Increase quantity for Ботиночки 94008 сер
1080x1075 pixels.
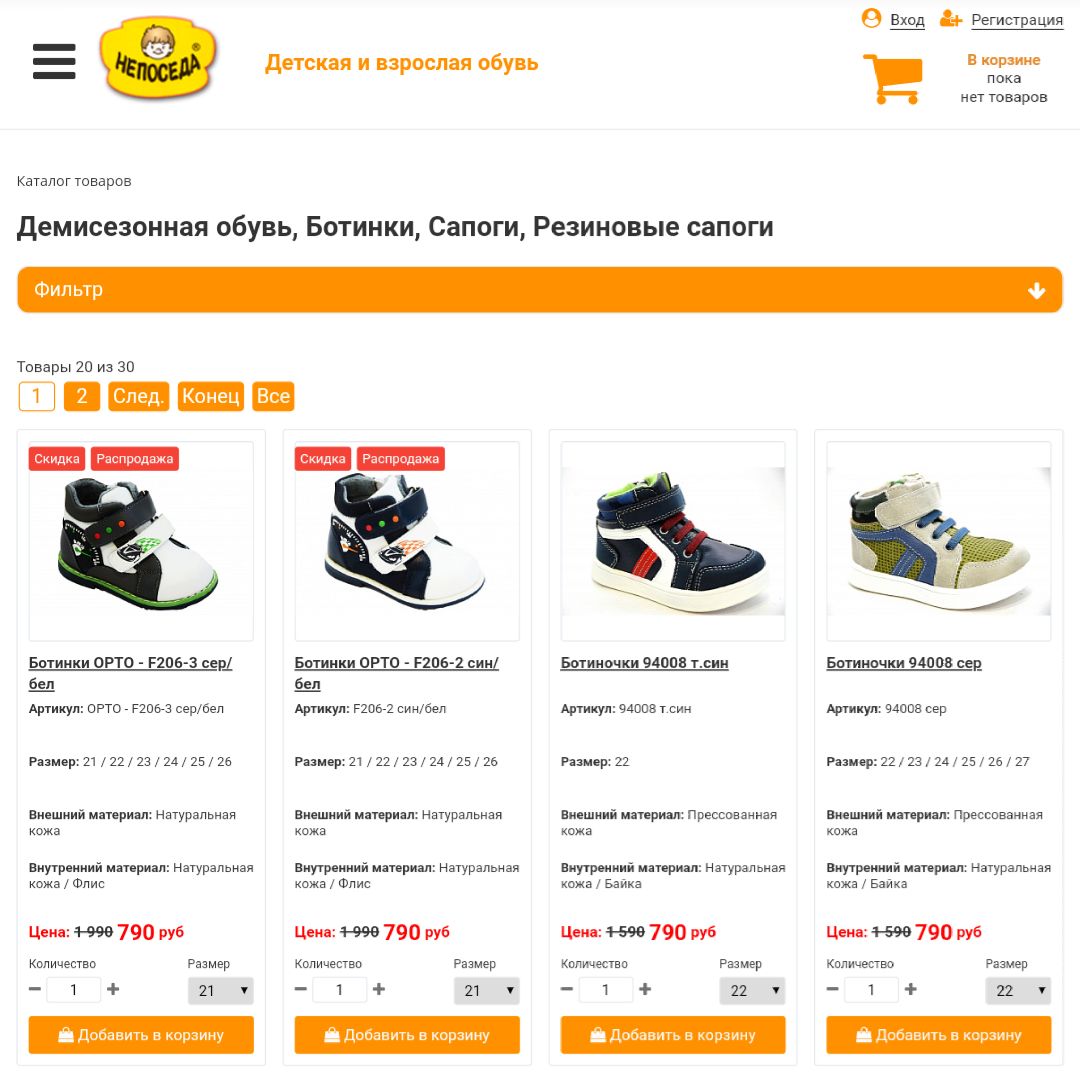(x=911, y=989)
